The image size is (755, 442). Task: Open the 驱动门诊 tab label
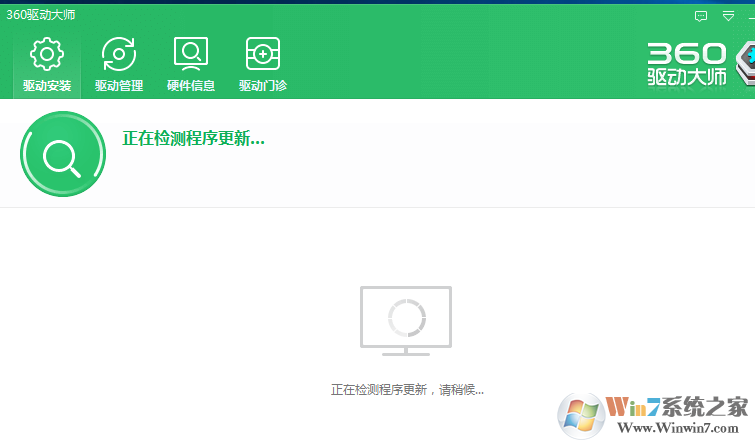[263, 86]
